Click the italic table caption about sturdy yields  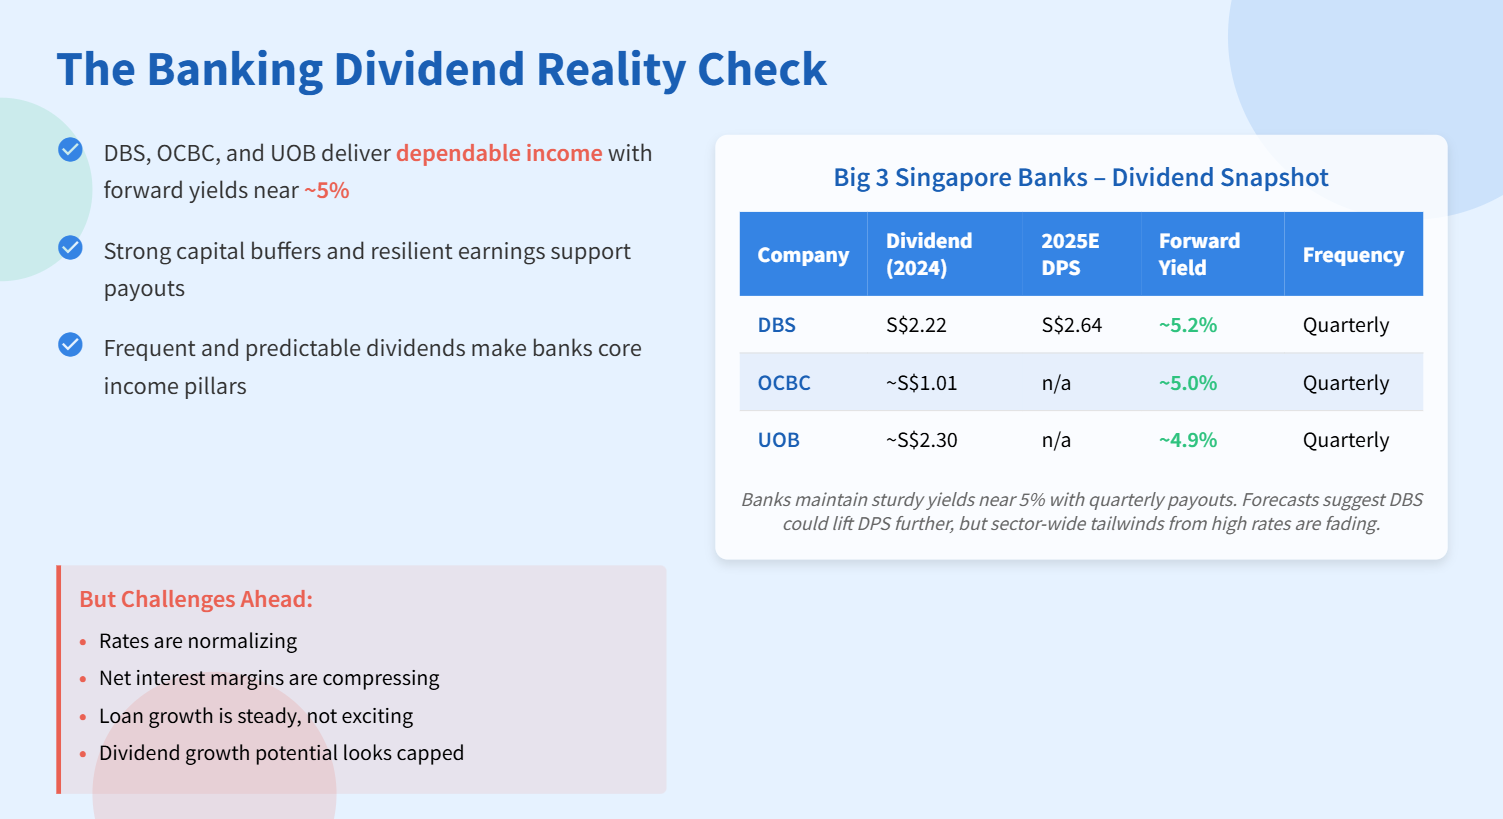(1082, 511)
